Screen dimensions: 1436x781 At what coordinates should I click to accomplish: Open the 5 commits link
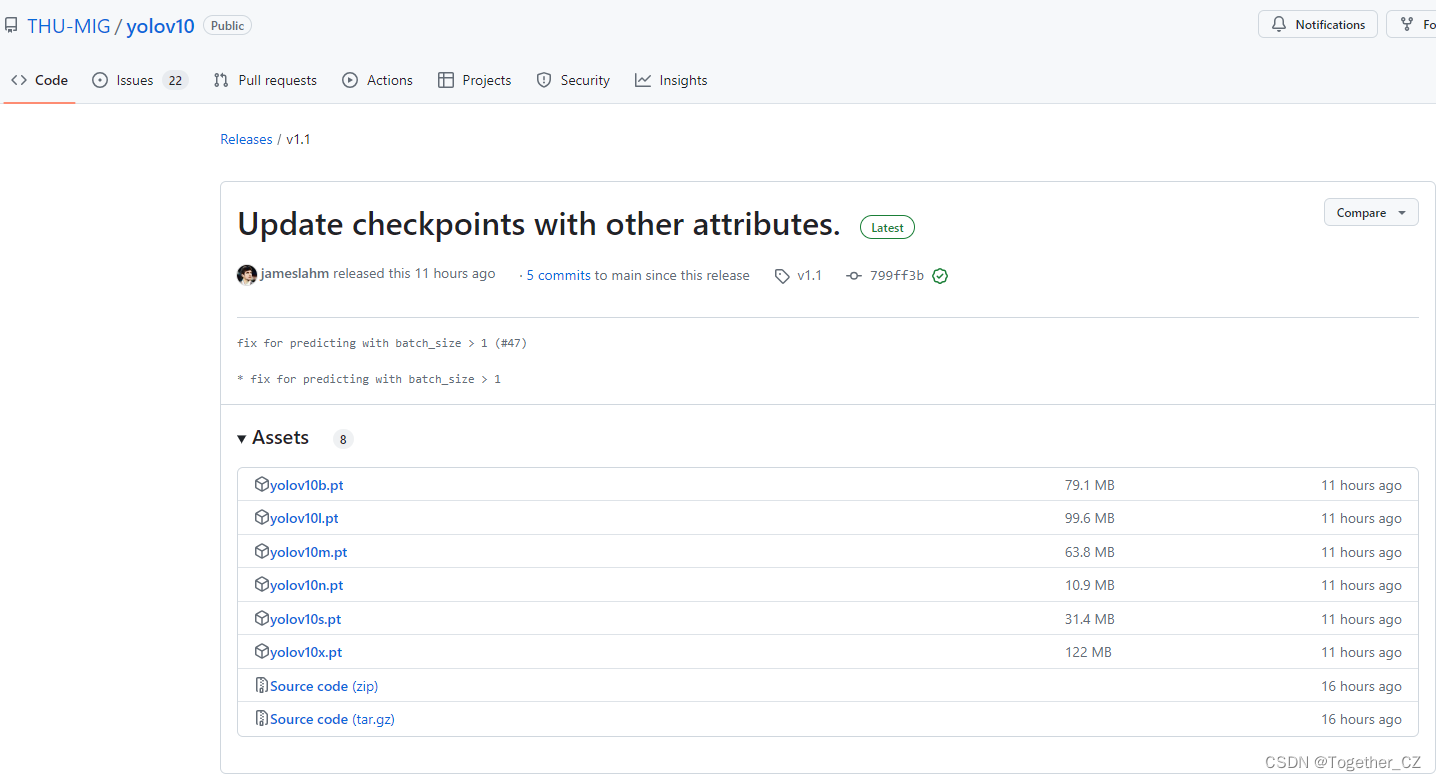[x=558, y=275]
